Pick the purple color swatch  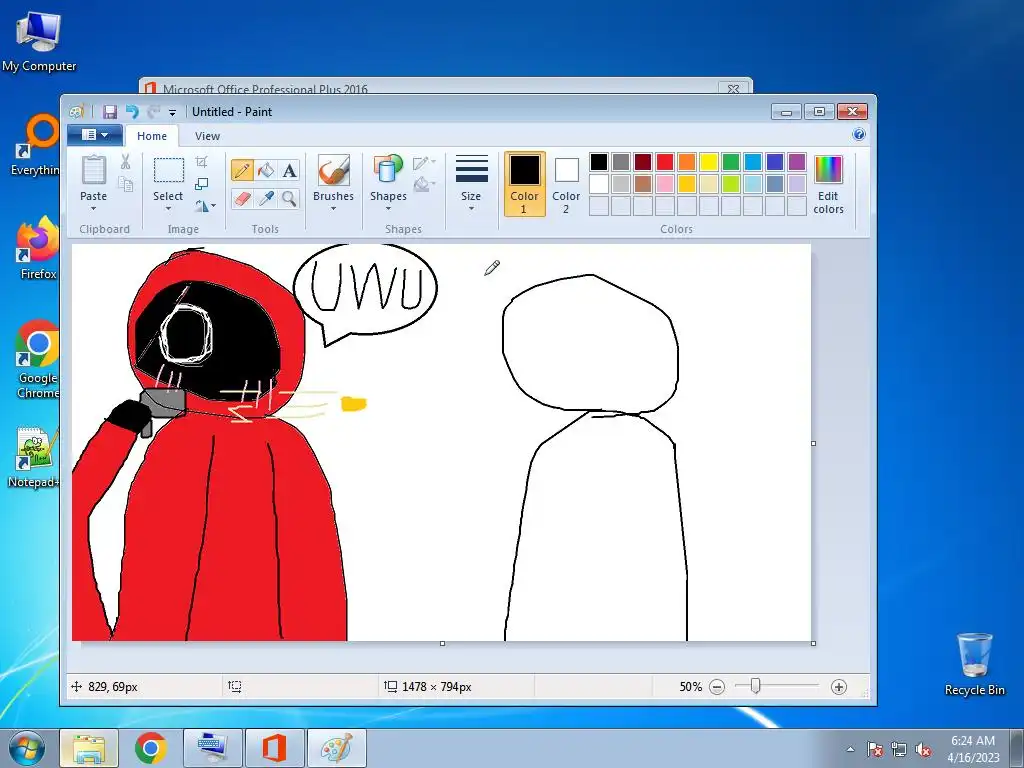[x=797, y=161]
